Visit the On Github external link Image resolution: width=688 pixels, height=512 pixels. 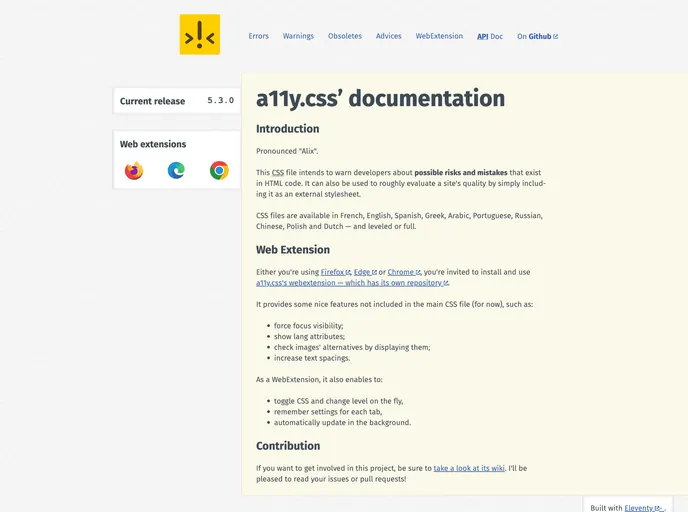537,36
